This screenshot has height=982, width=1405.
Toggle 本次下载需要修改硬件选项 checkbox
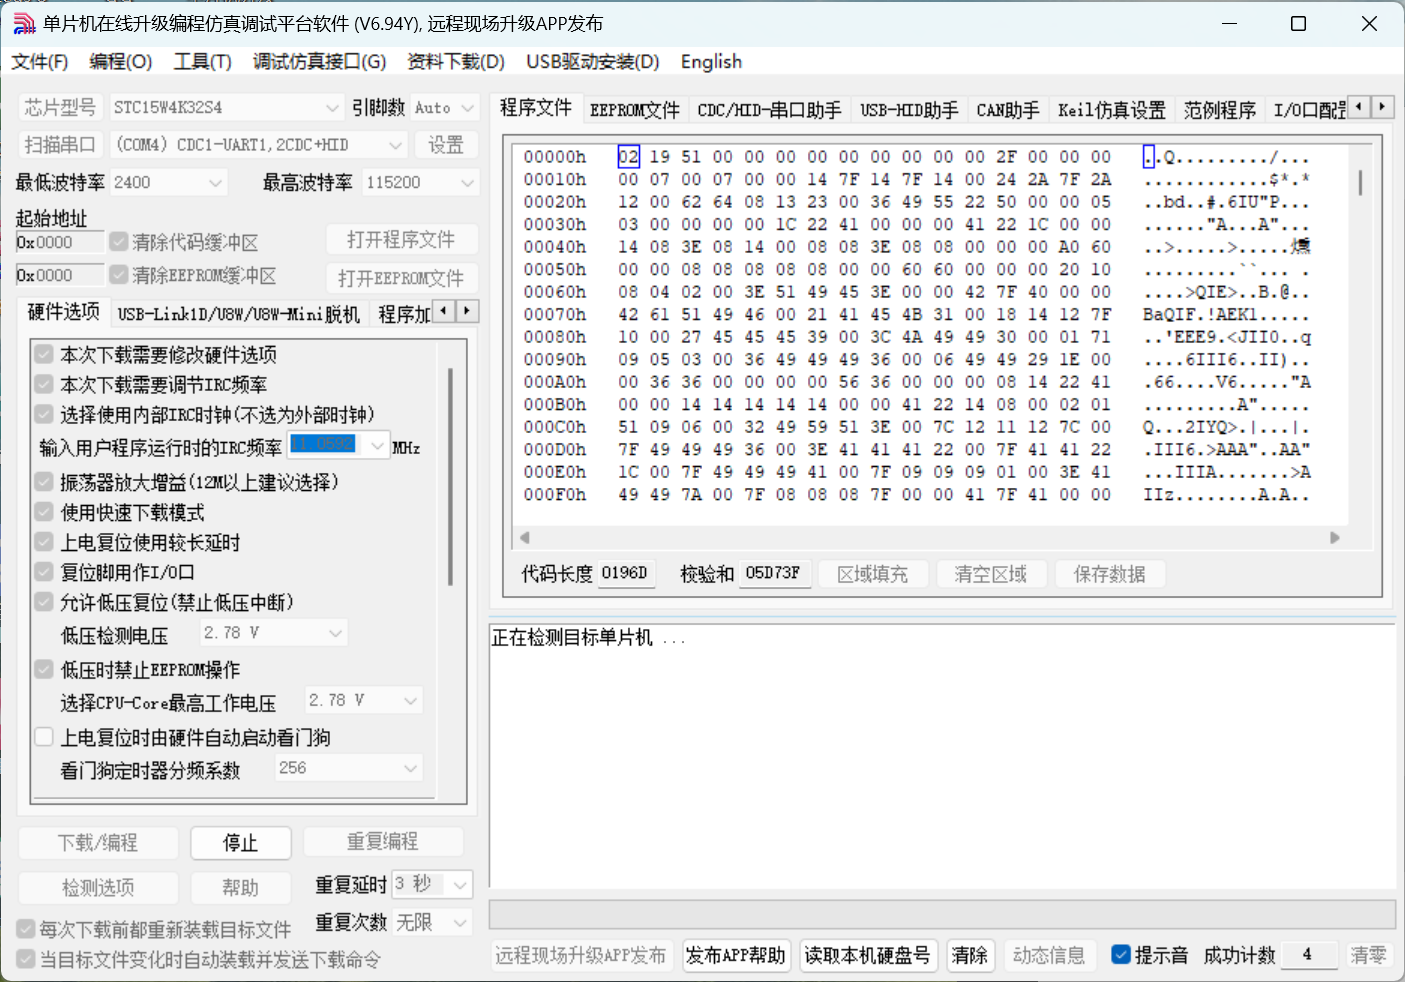[44, 354]
